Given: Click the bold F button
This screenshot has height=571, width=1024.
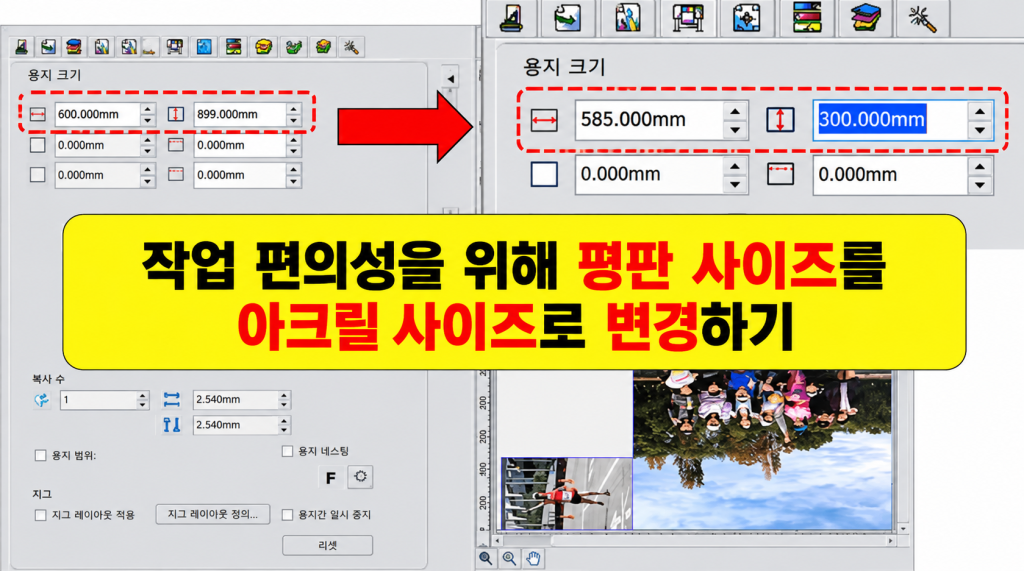Looking at the screenshot, I should pyautogui.click(x=331, y=478).
